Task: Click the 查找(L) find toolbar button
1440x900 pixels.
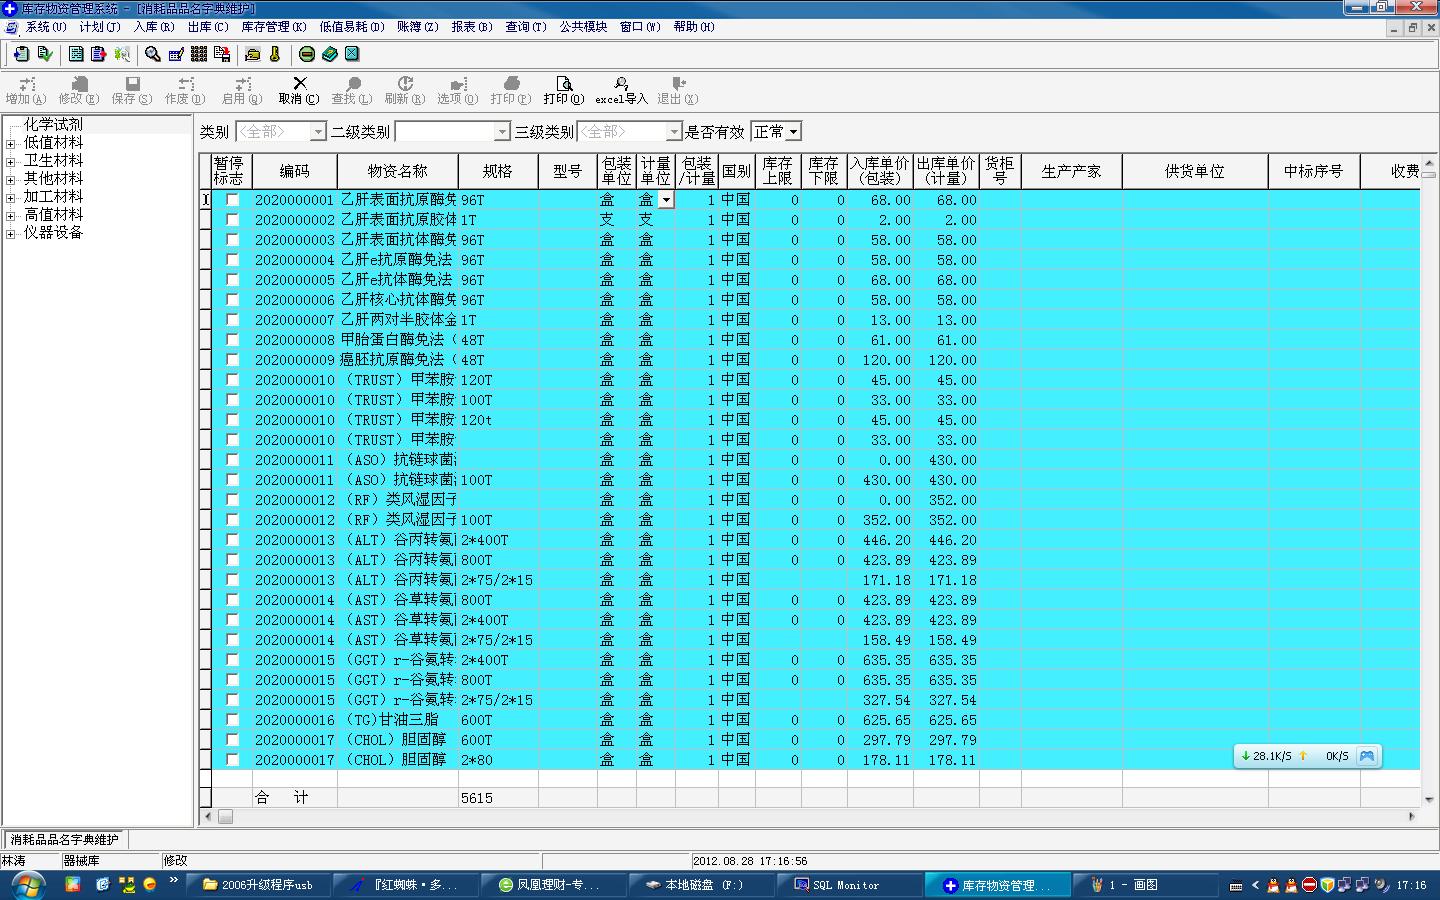Action: (x=352, y=91)
